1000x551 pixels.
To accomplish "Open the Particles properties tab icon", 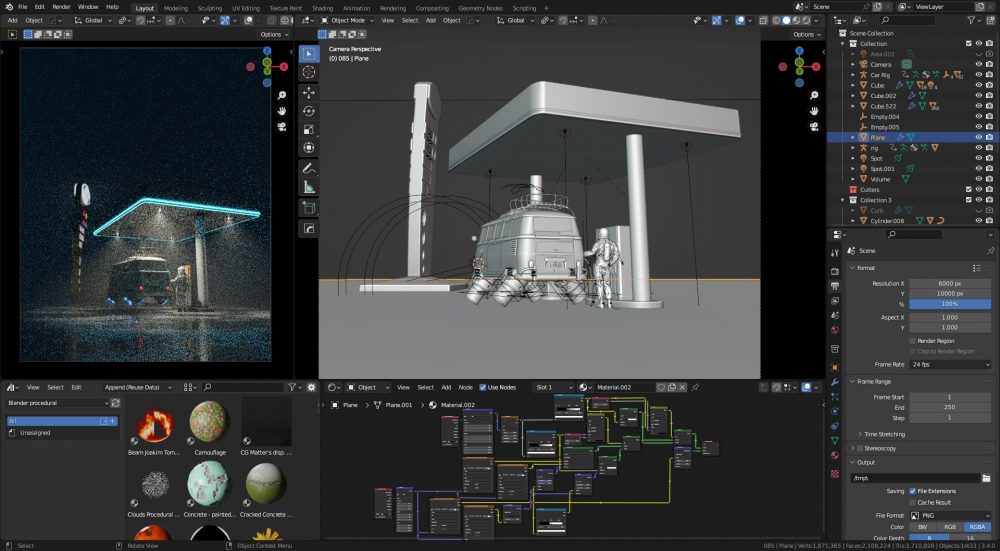I will tap(835, 397).
